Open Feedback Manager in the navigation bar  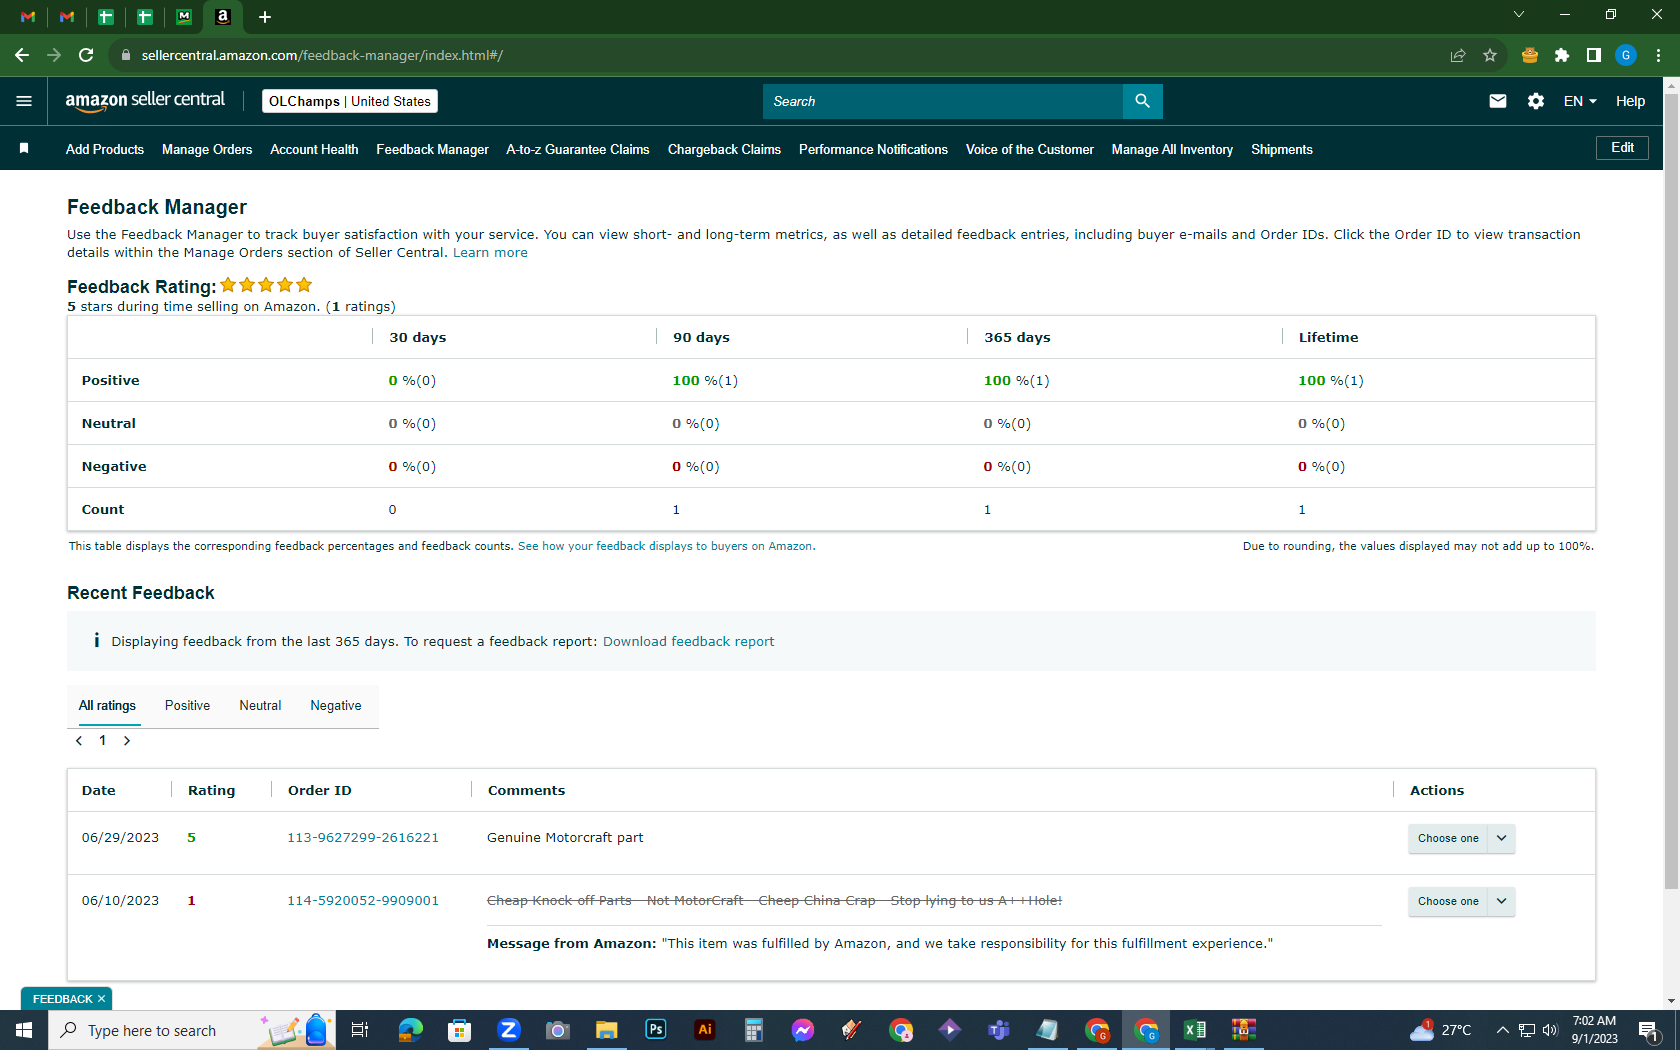432,149
